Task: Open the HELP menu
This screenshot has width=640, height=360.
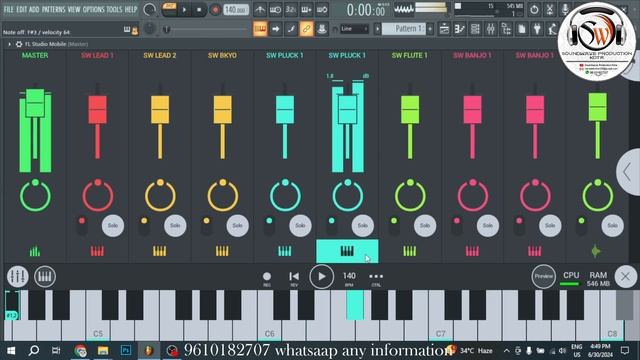Action: [x=131, y=9]
